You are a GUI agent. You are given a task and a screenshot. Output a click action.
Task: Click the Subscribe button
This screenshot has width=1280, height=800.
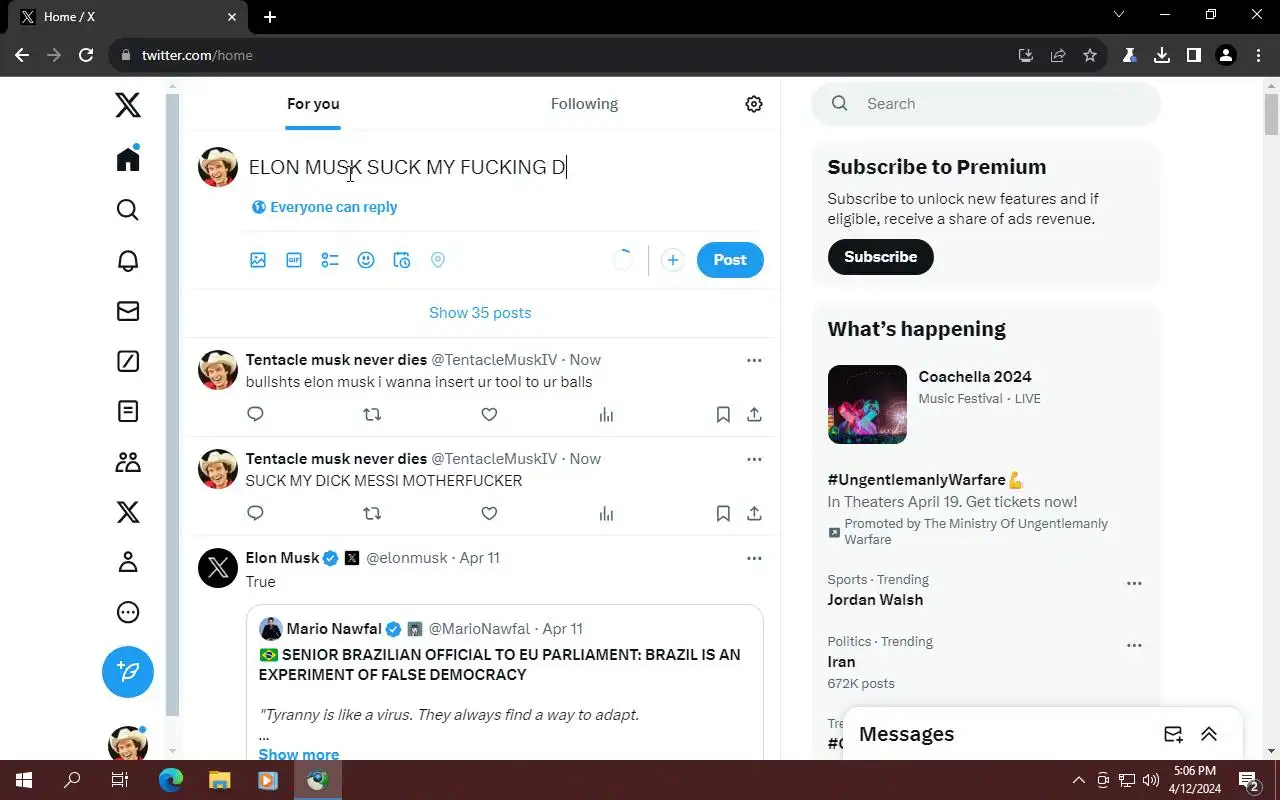[x=880, y=257]
